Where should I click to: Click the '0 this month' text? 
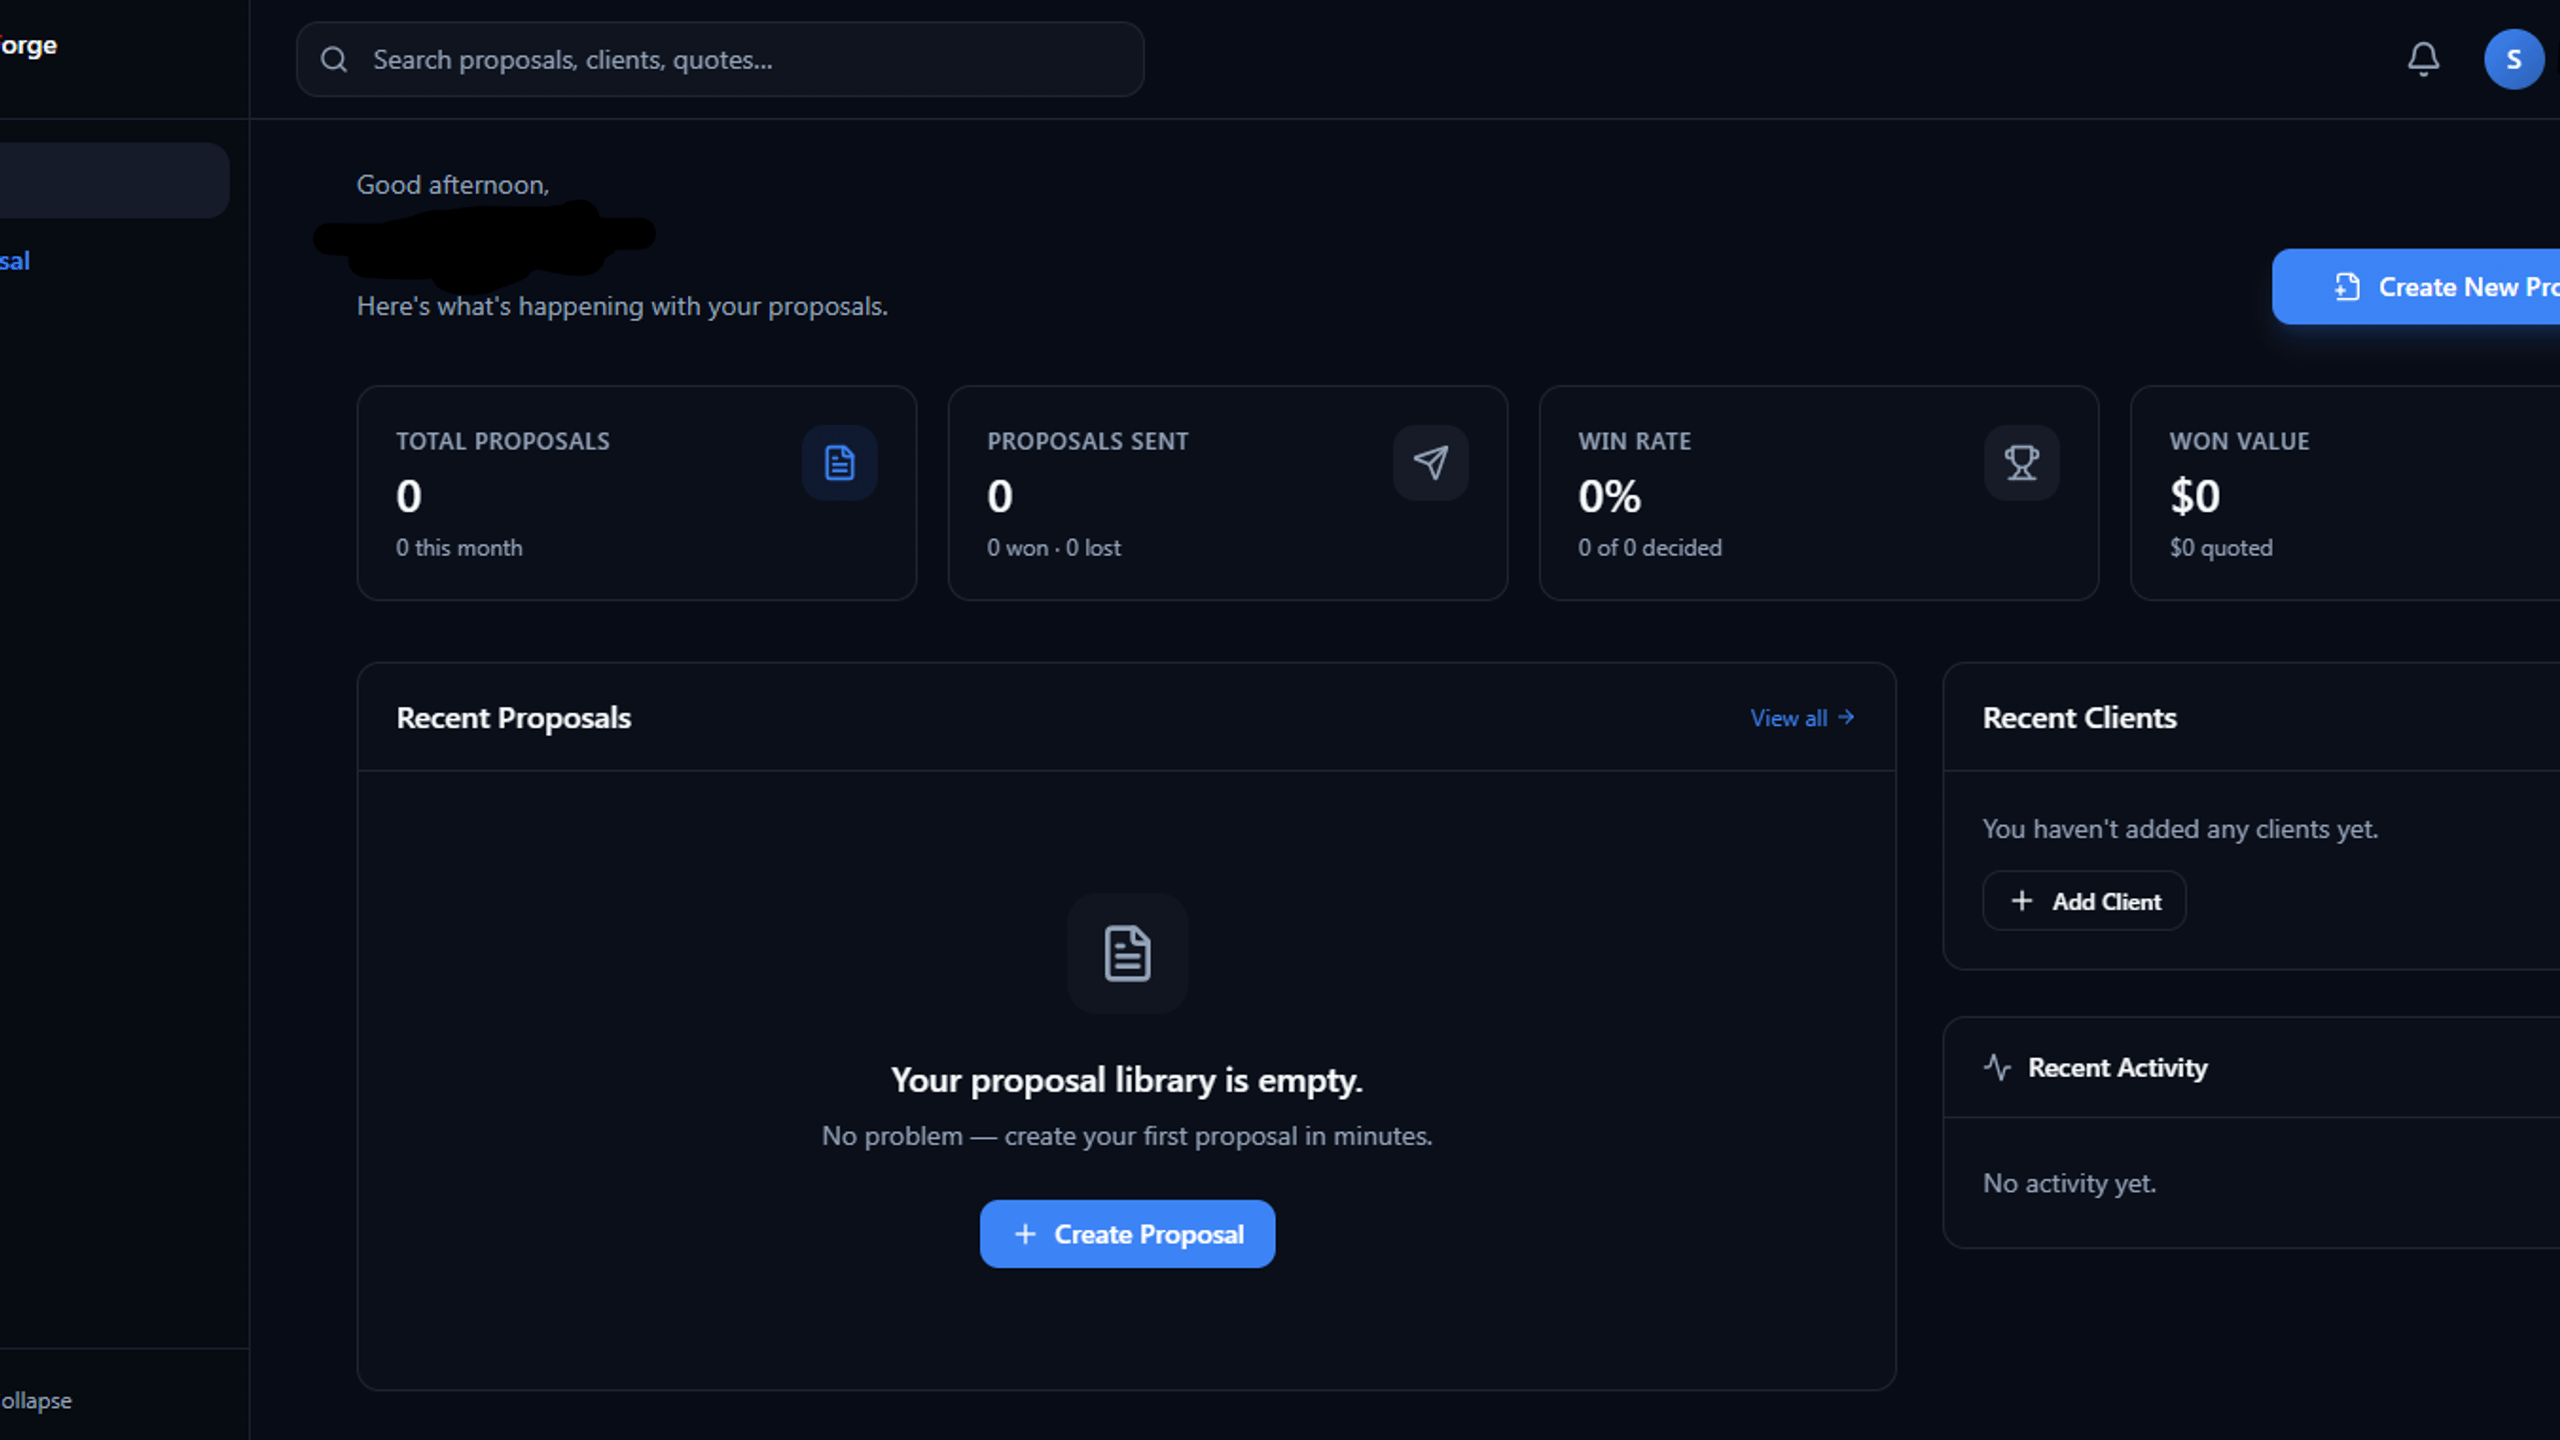(x=459, y=548)
